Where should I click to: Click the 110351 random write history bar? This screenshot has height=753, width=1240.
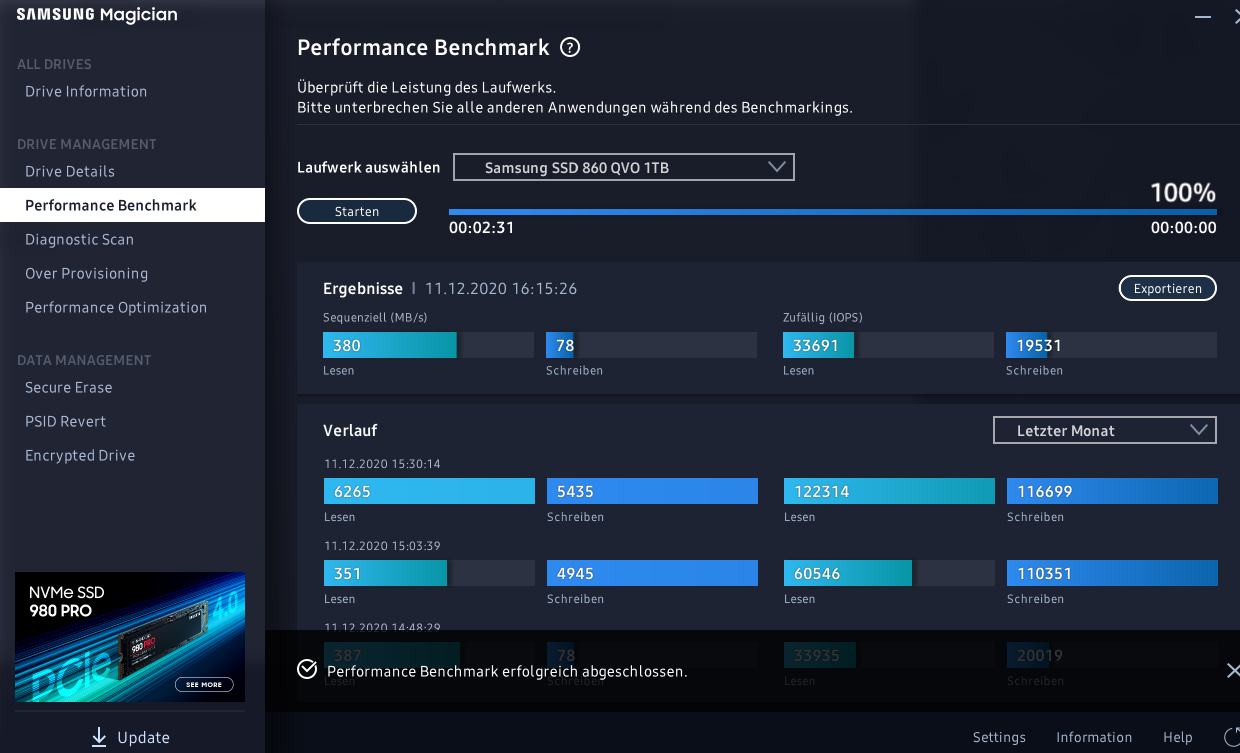point(1112,573)
